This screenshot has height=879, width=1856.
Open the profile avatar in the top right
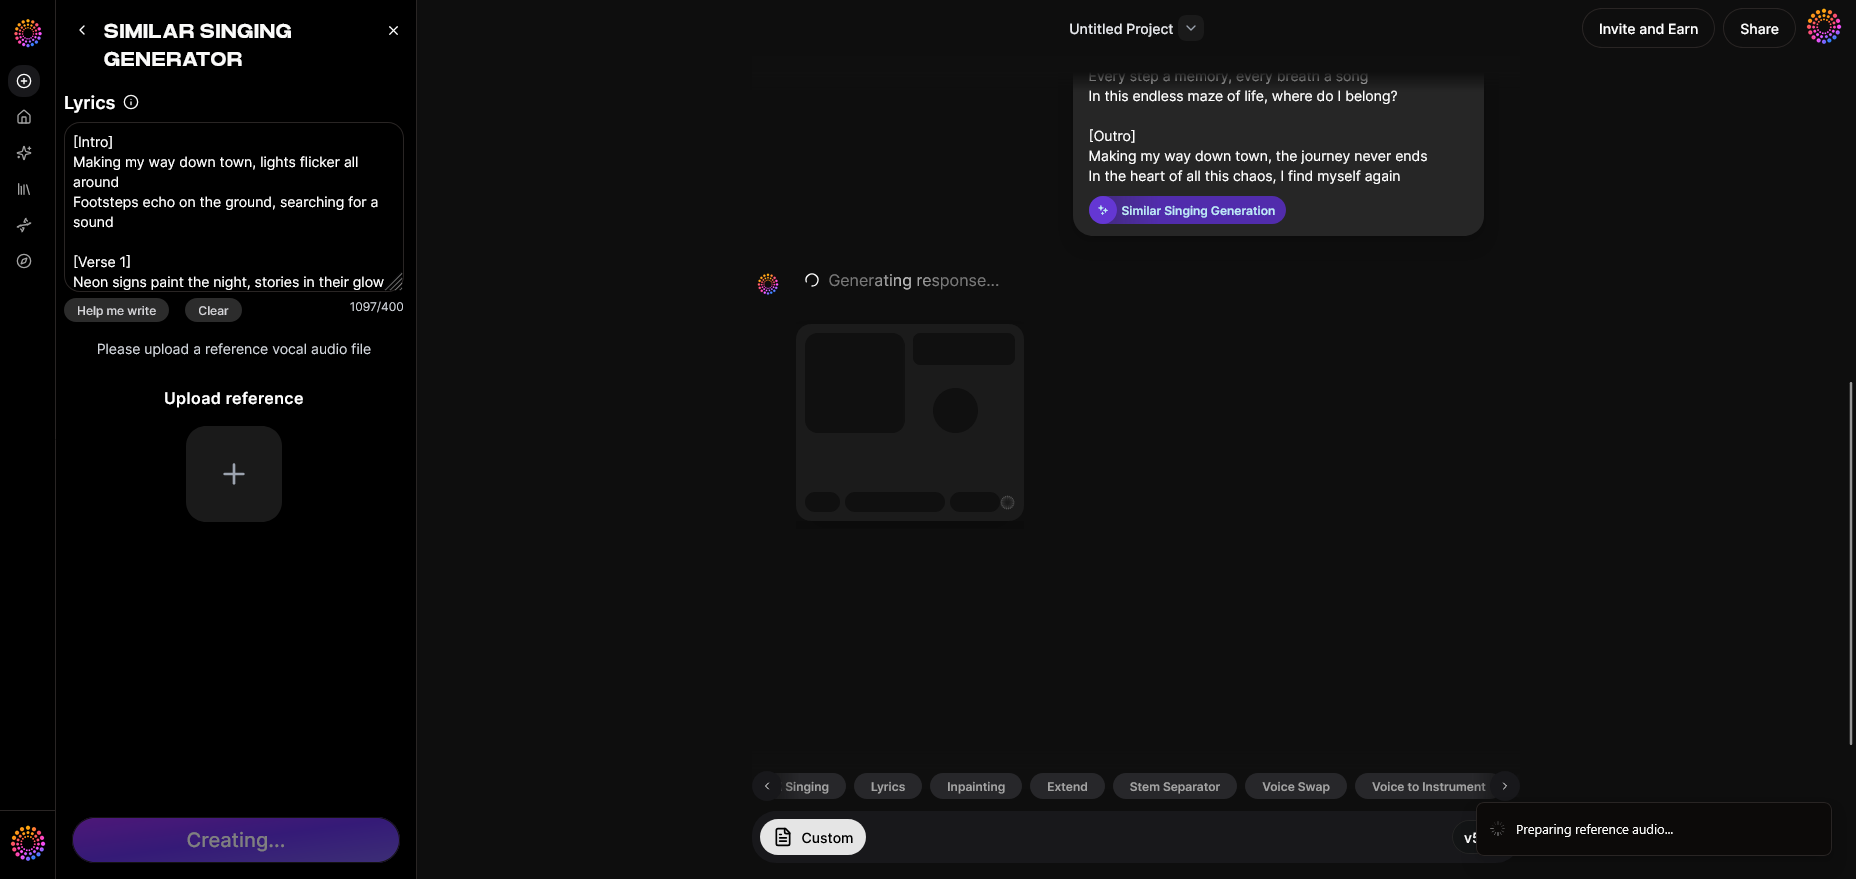coord(1824,27)
